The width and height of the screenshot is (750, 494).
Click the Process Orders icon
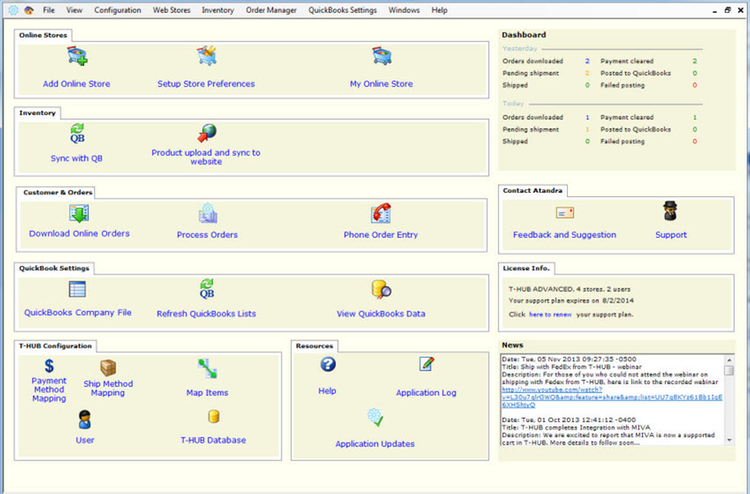click(208, 213)
